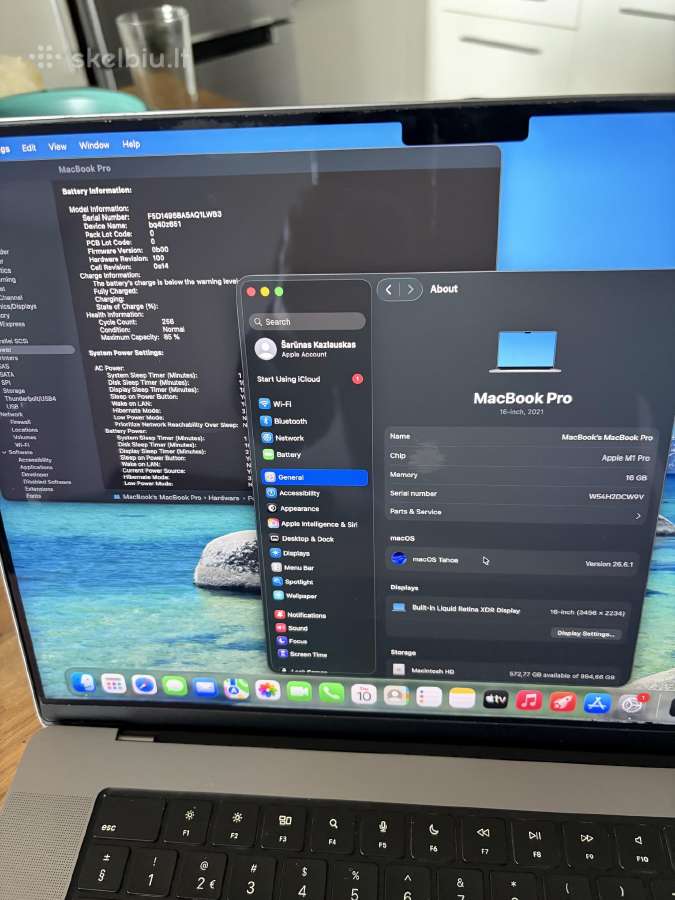Click the MacBook Pro image in About
This screenshot has height=900, width=675.
[x=526, y=351]
